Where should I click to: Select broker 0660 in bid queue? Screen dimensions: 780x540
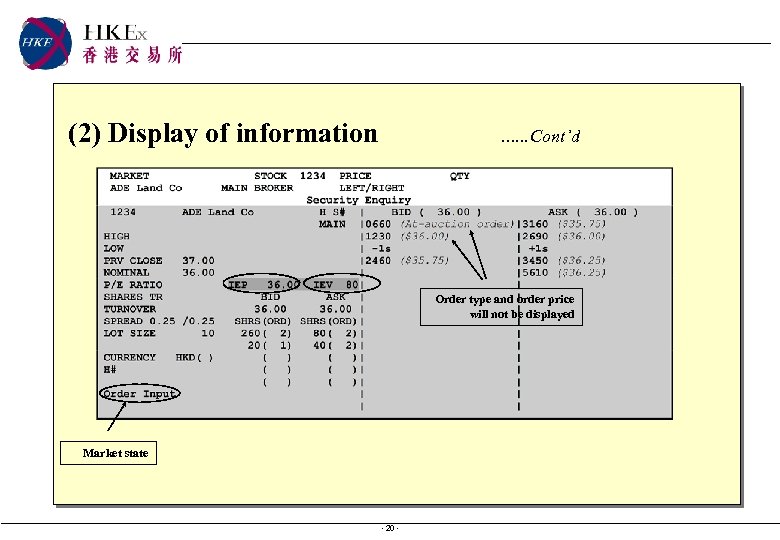(x=378, y=224)
